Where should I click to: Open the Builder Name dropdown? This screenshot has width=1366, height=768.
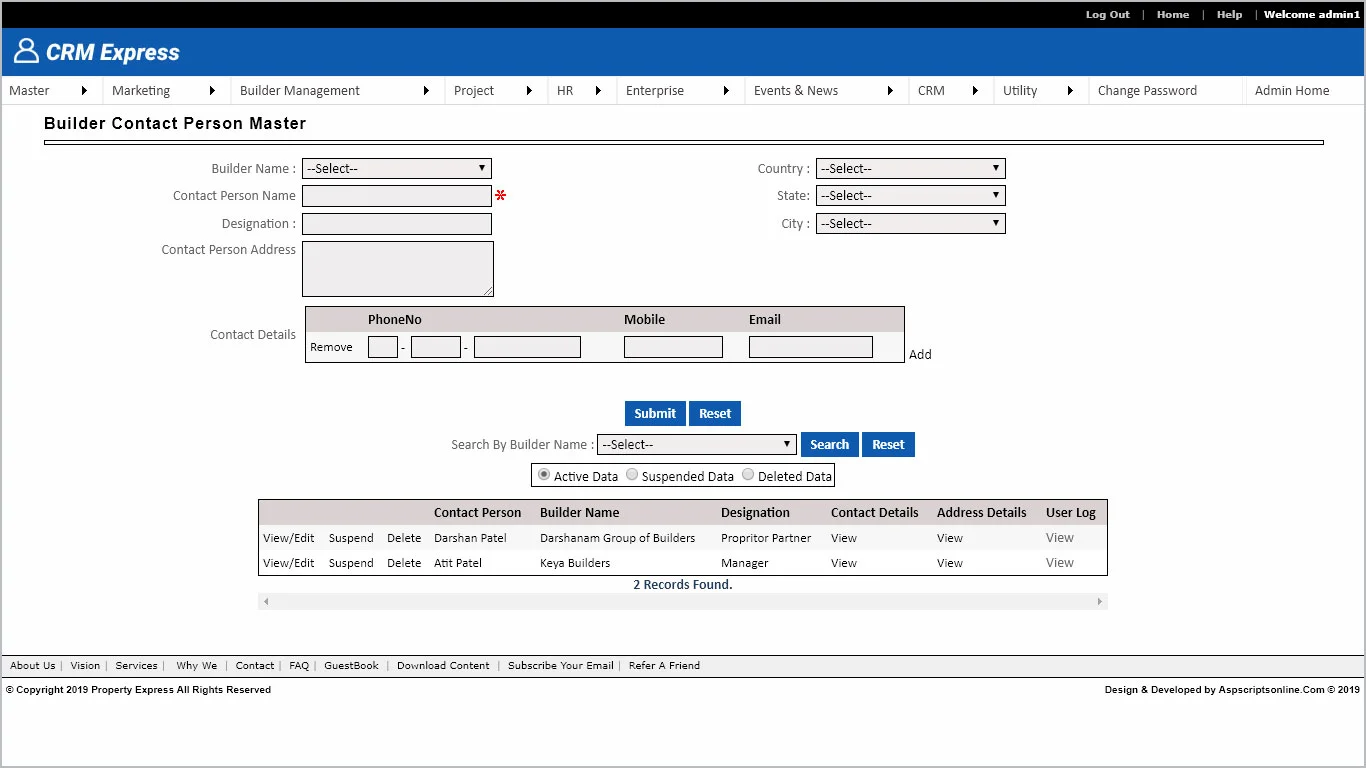coord(397,168)
